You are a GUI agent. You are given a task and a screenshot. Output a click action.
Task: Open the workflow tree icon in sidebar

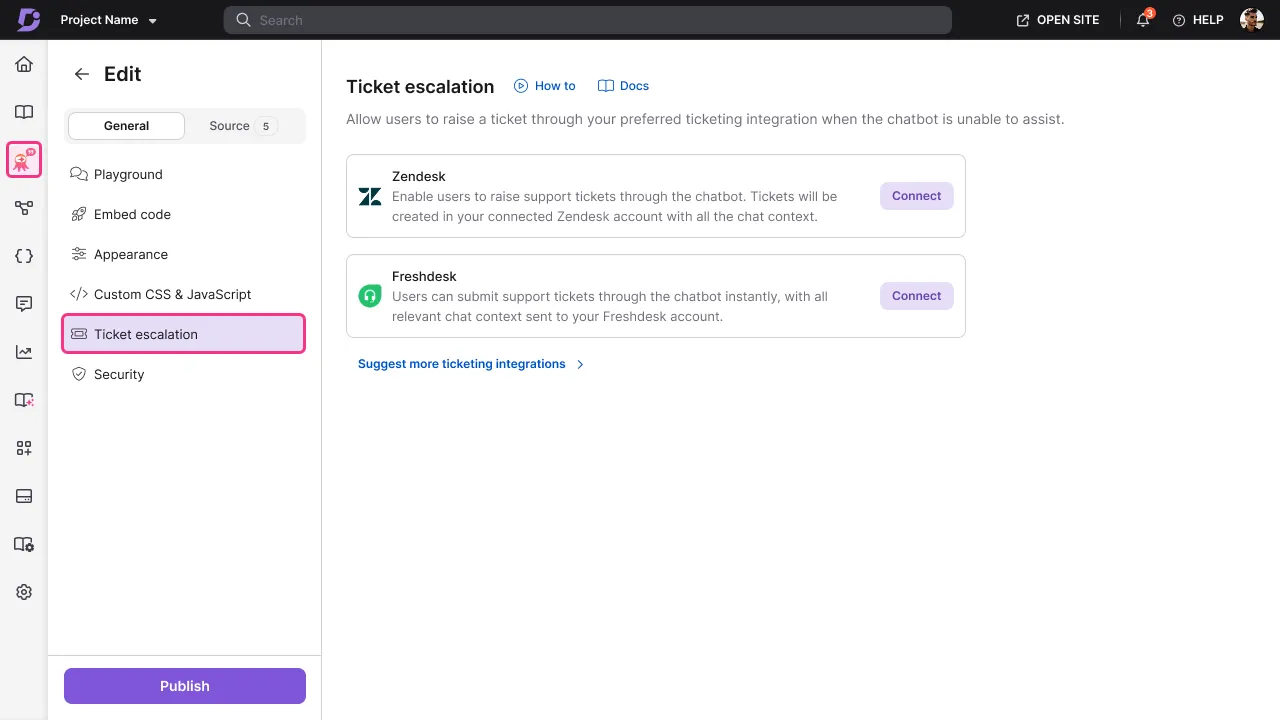pyautogui.click(x=24, y=208)
